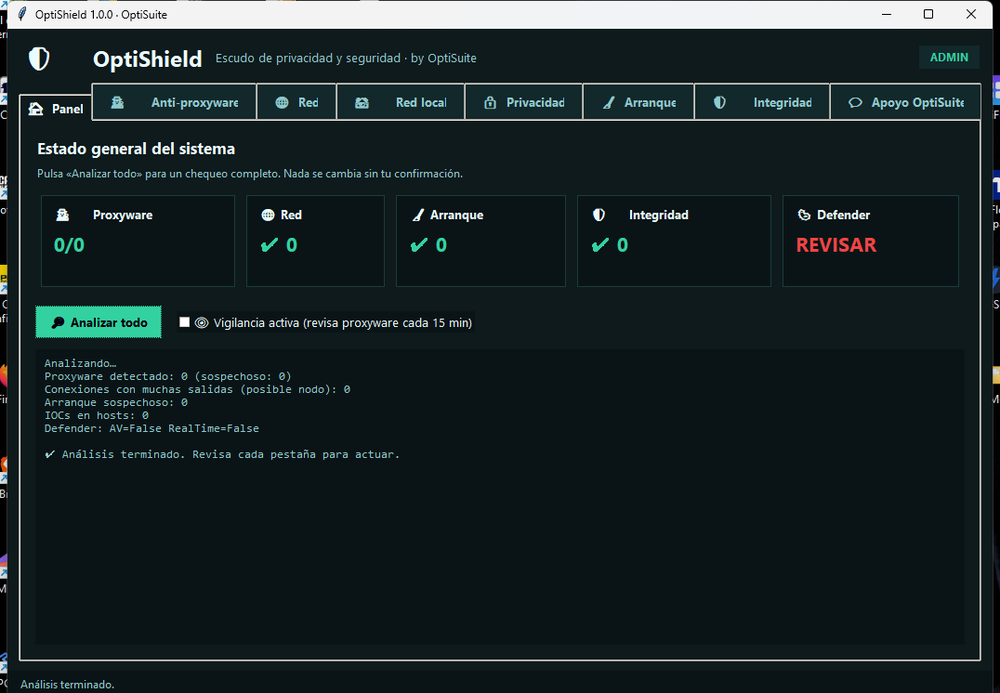Click the 0/0 value in Proxyware card
1000x693 pixels.
[x=69, y=245]
